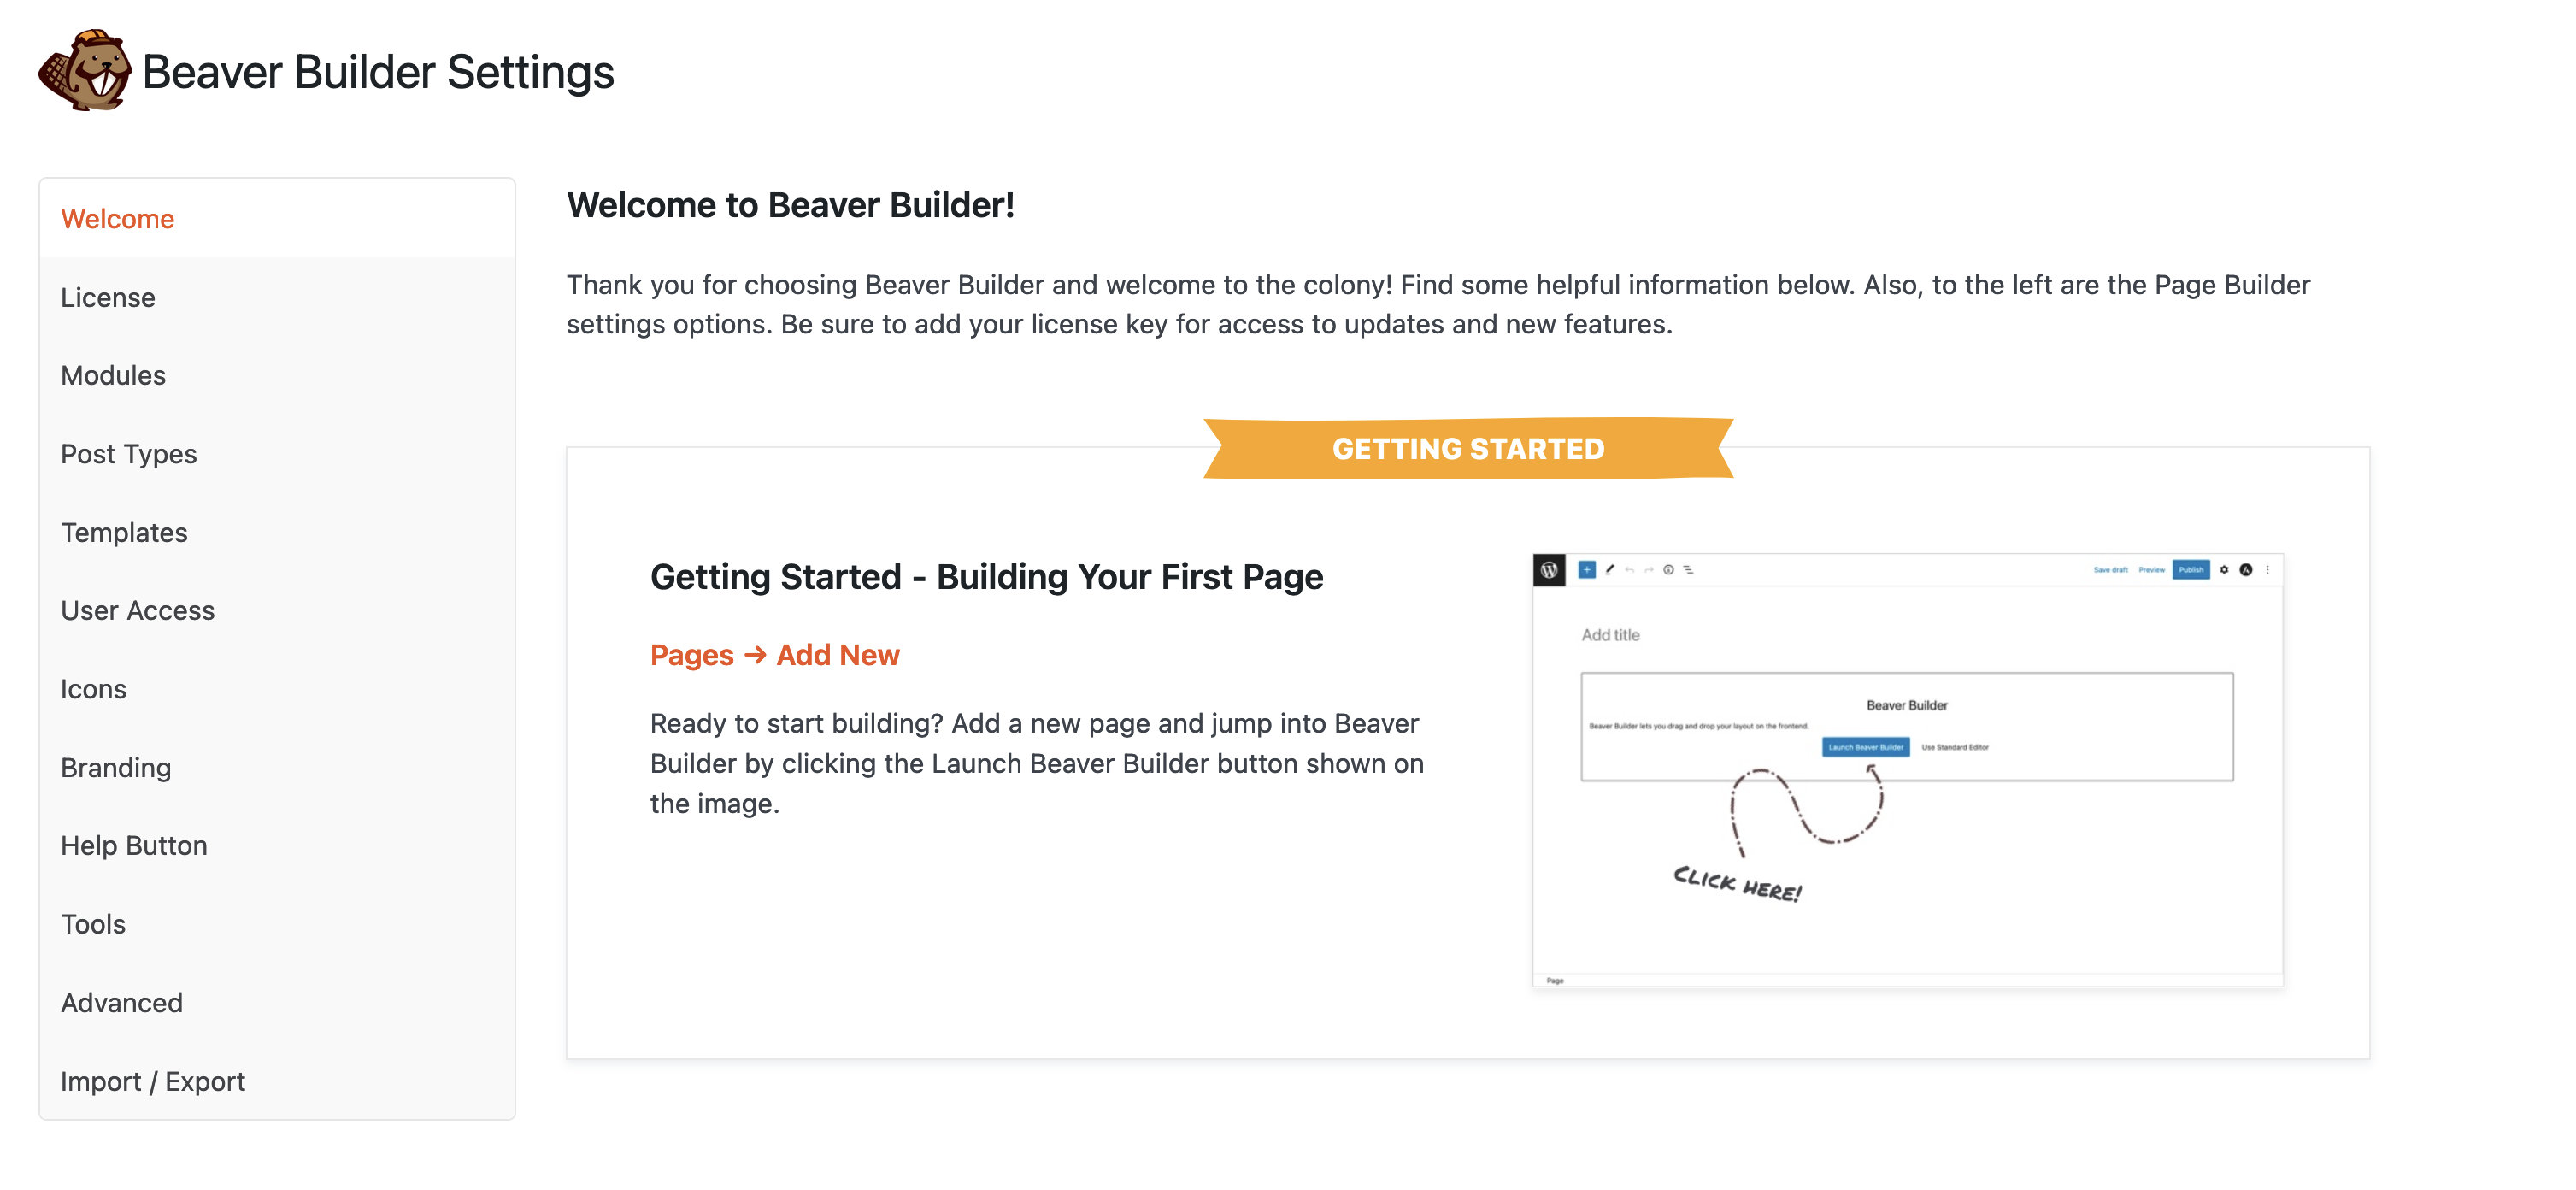2576x1190 pixels.
Task: Open the document details info icon
Action: 1668,570
